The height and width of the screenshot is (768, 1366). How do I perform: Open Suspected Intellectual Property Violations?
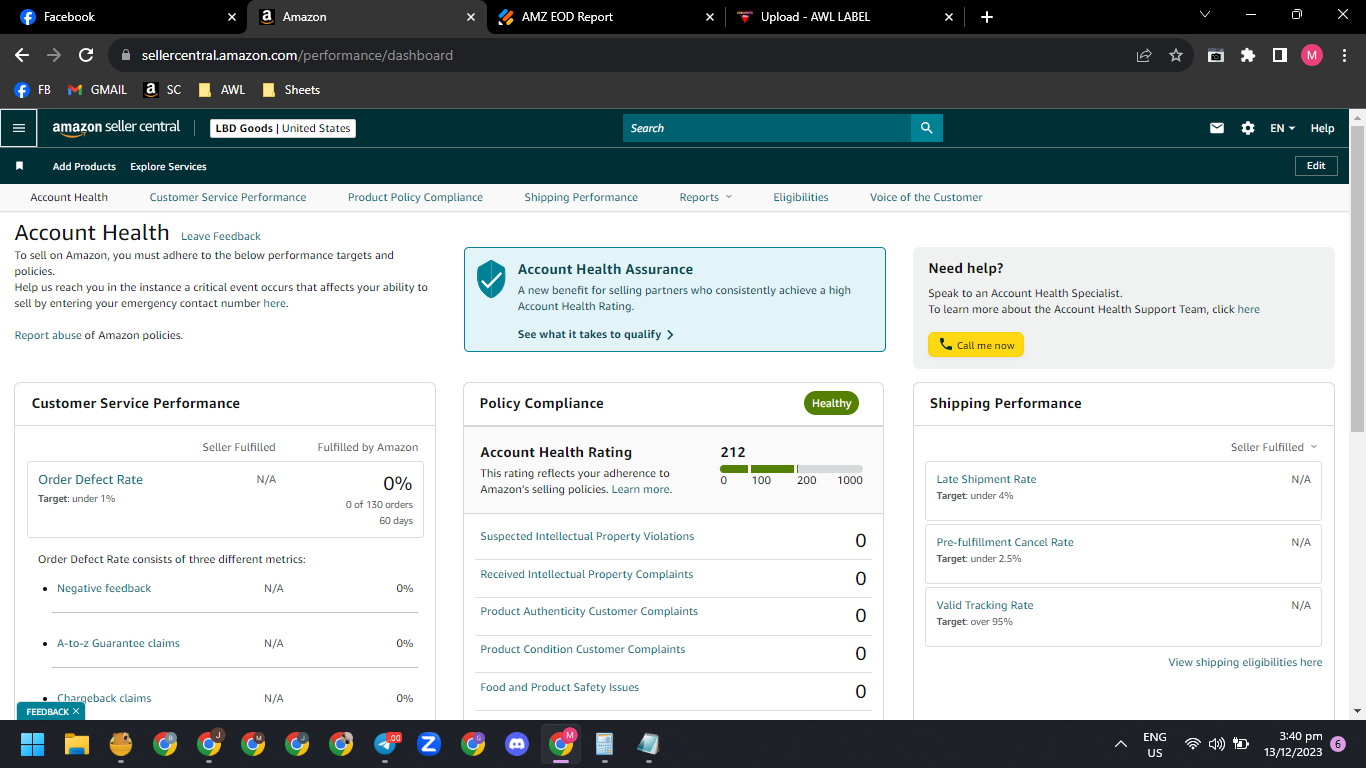pos(587,536)
